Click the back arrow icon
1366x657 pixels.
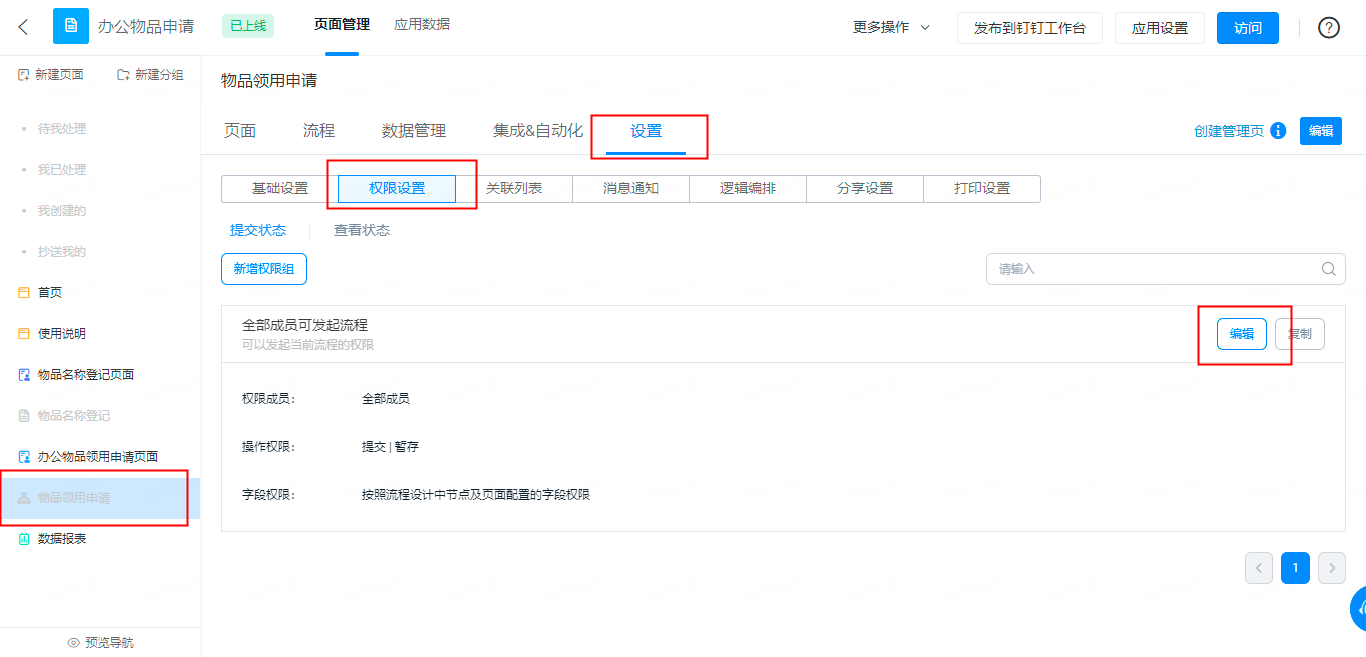[24, 27]
